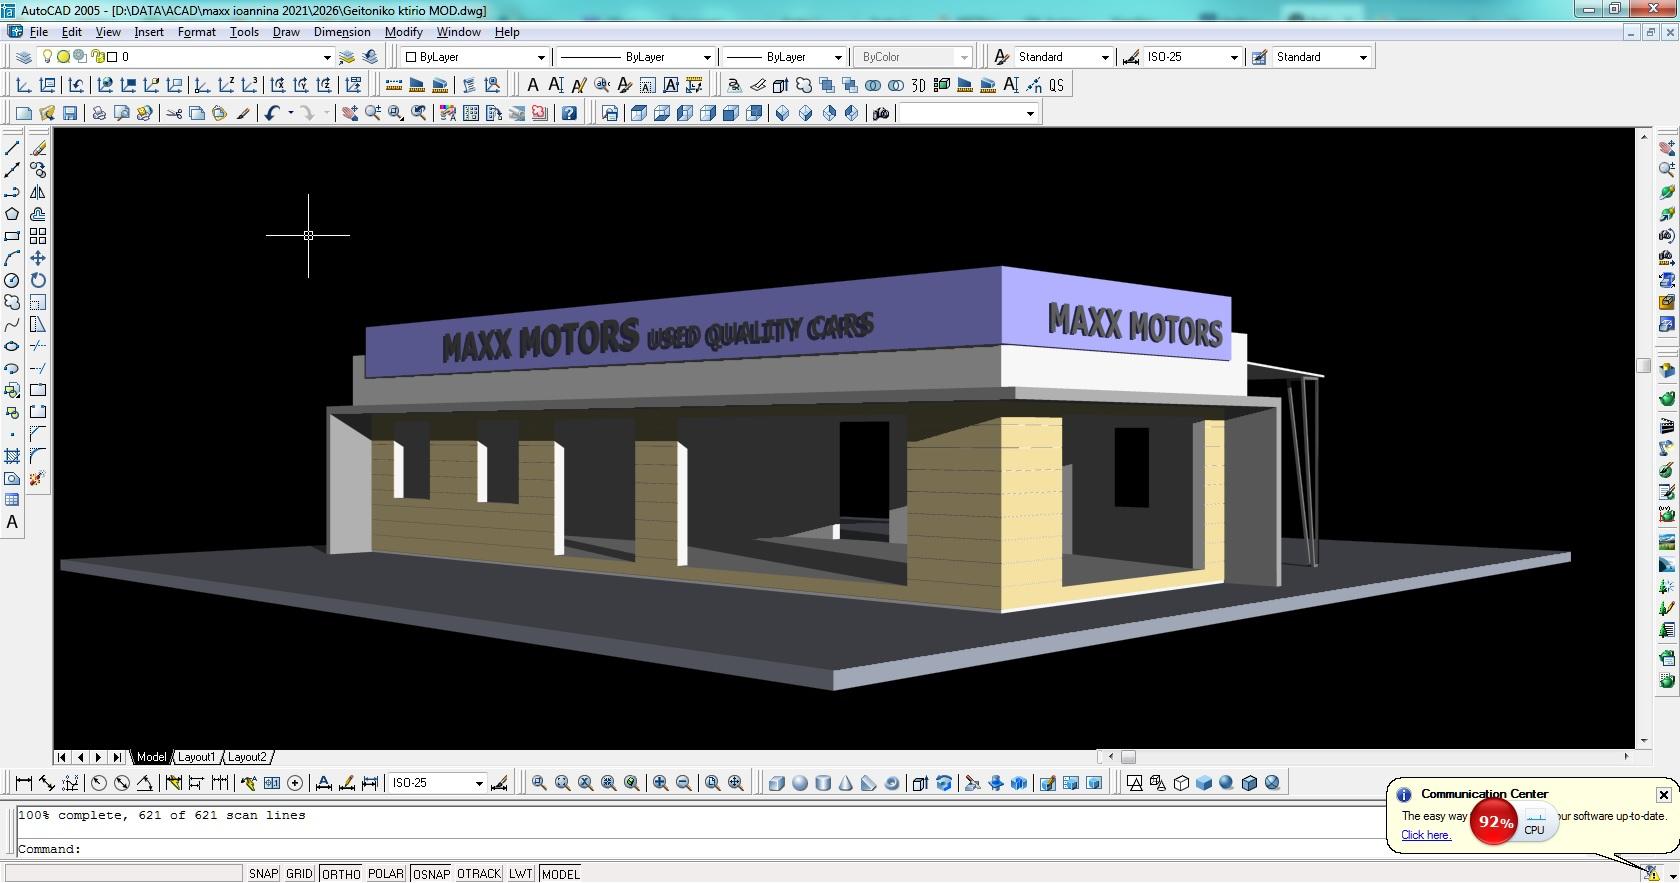Switch to the Layout1 tab

coord(196,757)
